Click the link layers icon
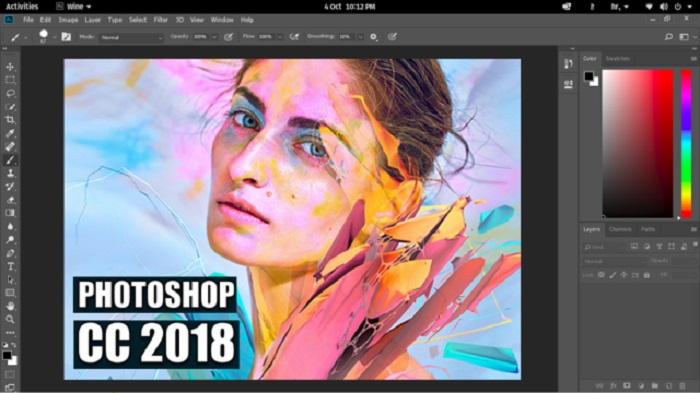The height and width of the screenshot is (393, 700). pyautogui.click(x=600, y=385)
